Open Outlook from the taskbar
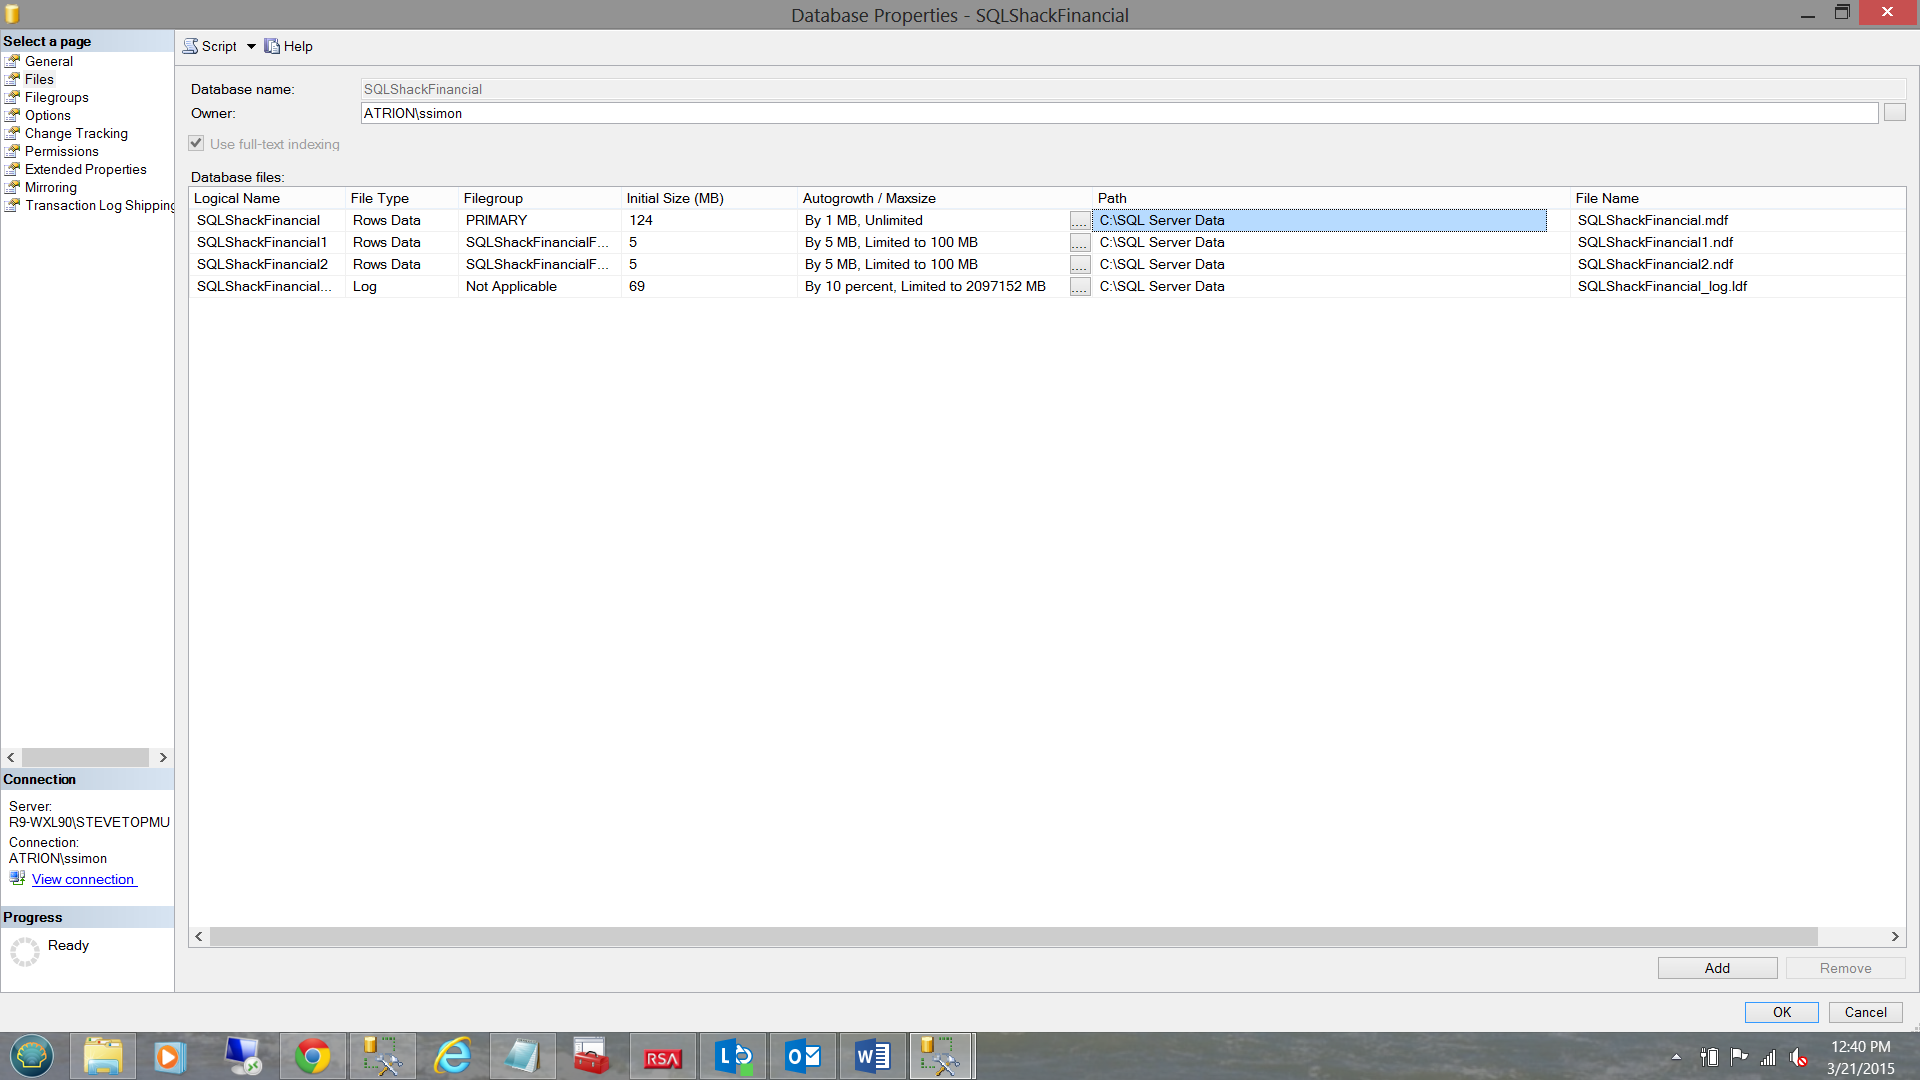 tap(802, 1056)
